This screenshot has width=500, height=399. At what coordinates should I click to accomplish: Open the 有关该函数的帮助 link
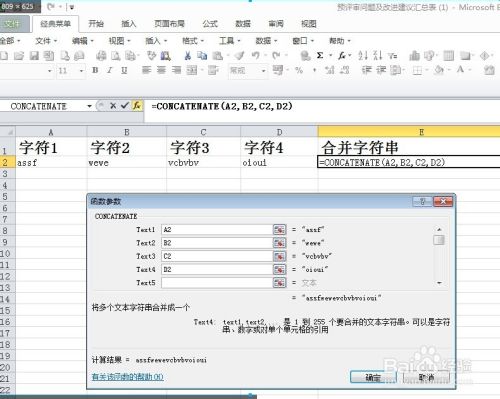127,377
